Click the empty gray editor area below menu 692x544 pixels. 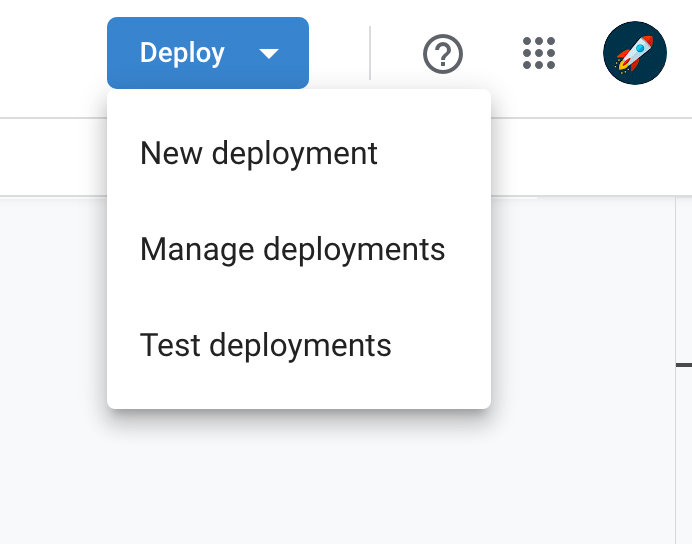(x=300, y=480)
